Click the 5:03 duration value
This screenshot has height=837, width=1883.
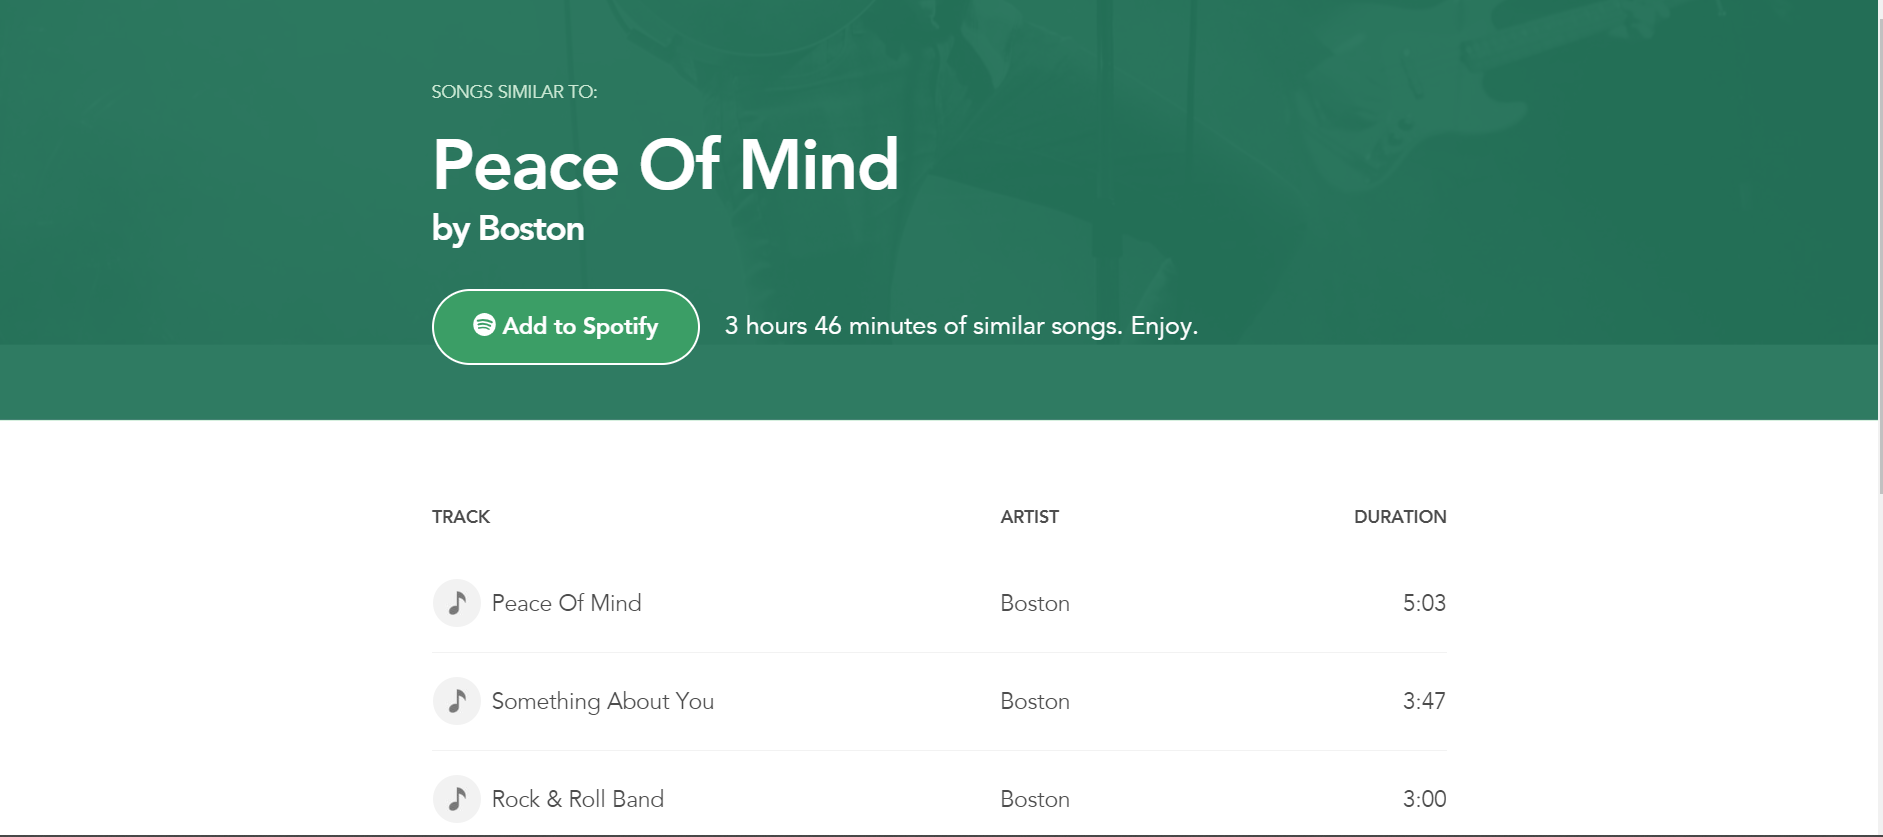[1424, 603]
